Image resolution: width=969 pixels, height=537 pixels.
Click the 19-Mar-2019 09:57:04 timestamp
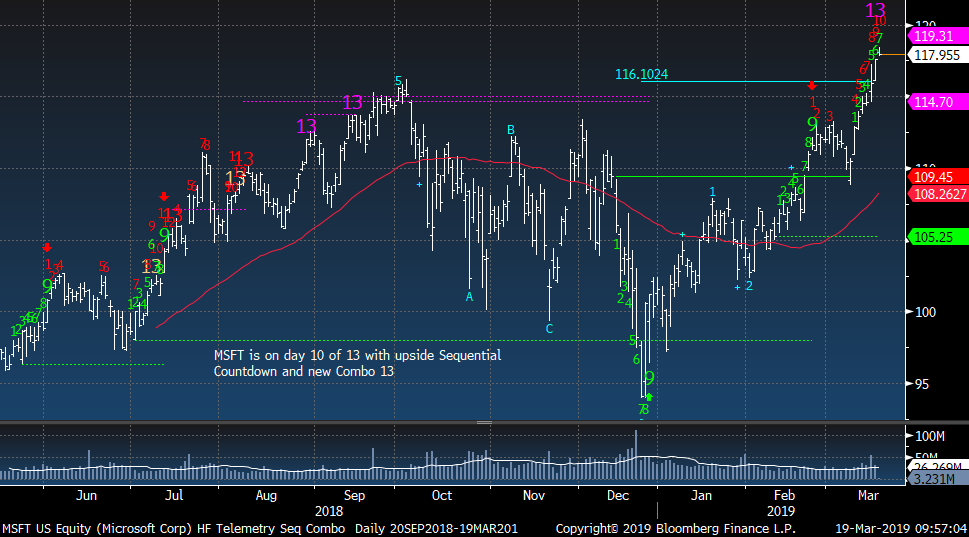click(x=900, y=529)
